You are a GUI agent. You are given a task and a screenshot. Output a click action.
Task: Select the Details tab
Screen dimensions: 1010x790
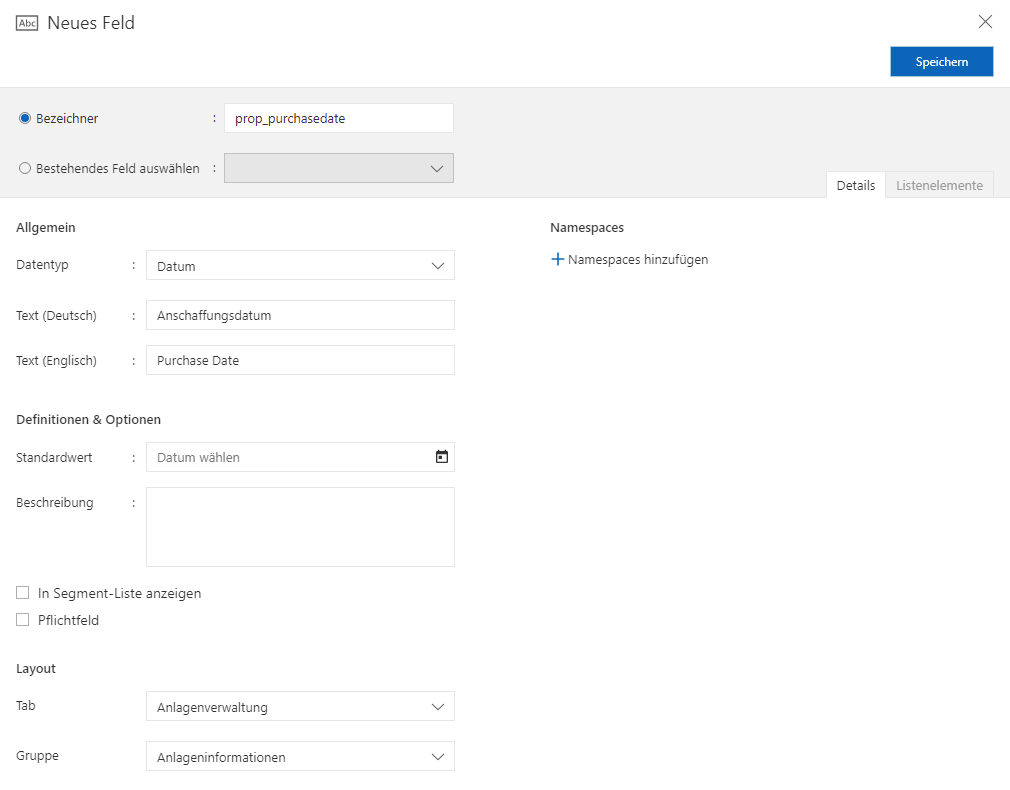(x=855, y=185)
